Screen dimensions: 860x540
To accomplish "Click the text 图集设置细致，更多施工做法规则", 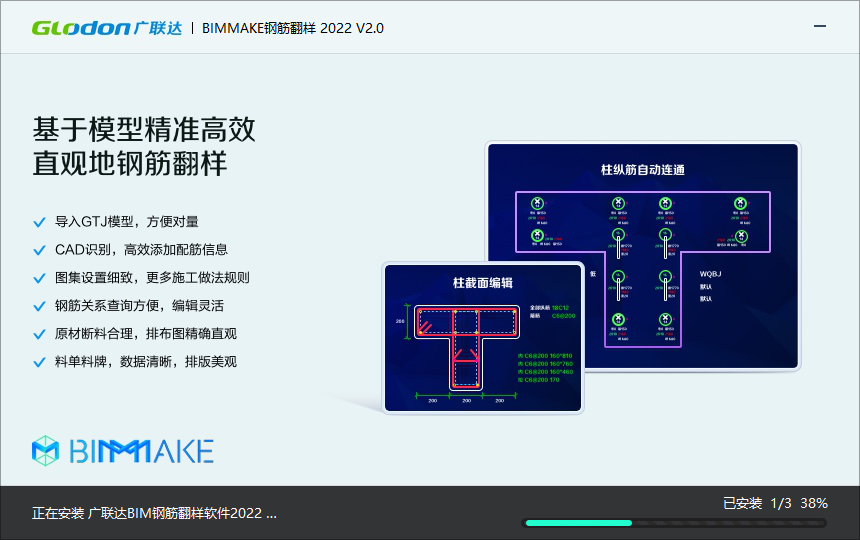I will coord(152,277).
